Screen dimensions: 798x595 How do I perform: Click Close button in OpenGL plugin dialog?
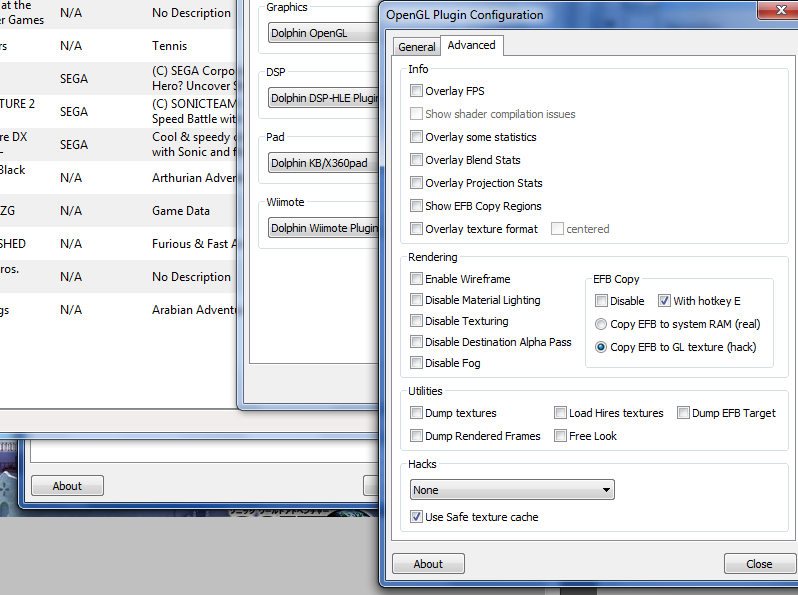click(759, 564)
